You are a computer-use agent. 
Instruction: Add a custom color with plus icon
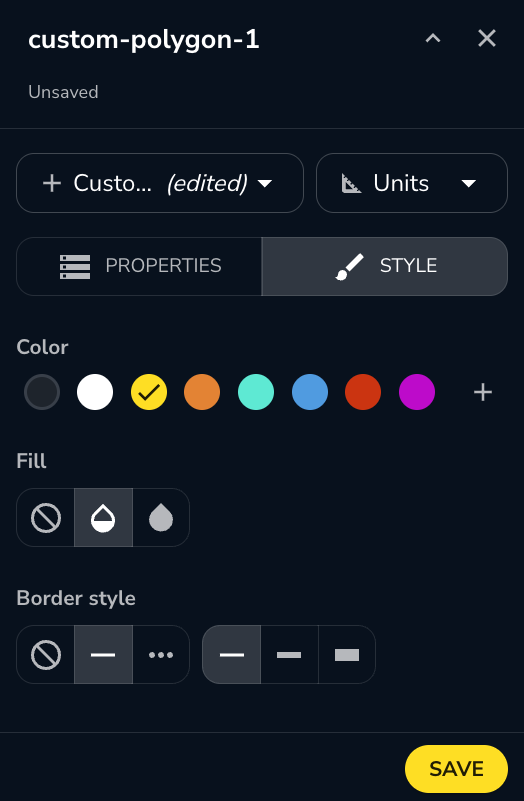483,392
